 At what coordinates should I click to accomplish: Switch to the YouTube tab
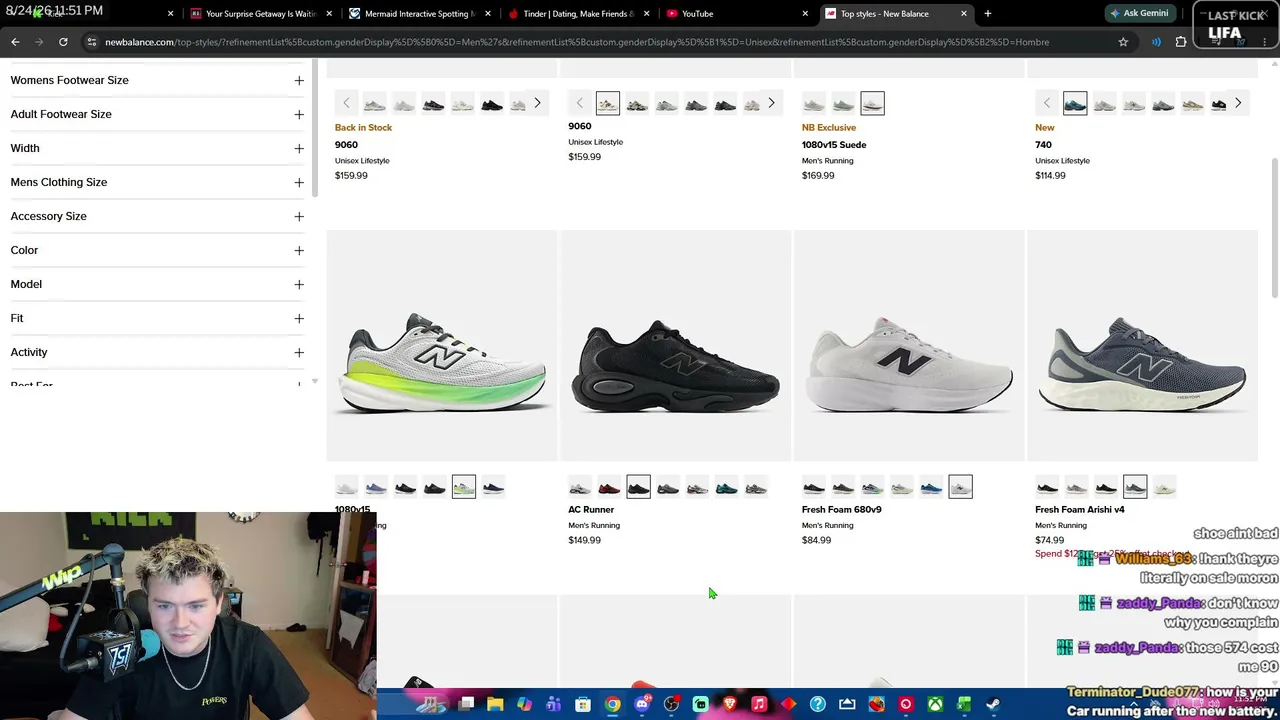737,14
